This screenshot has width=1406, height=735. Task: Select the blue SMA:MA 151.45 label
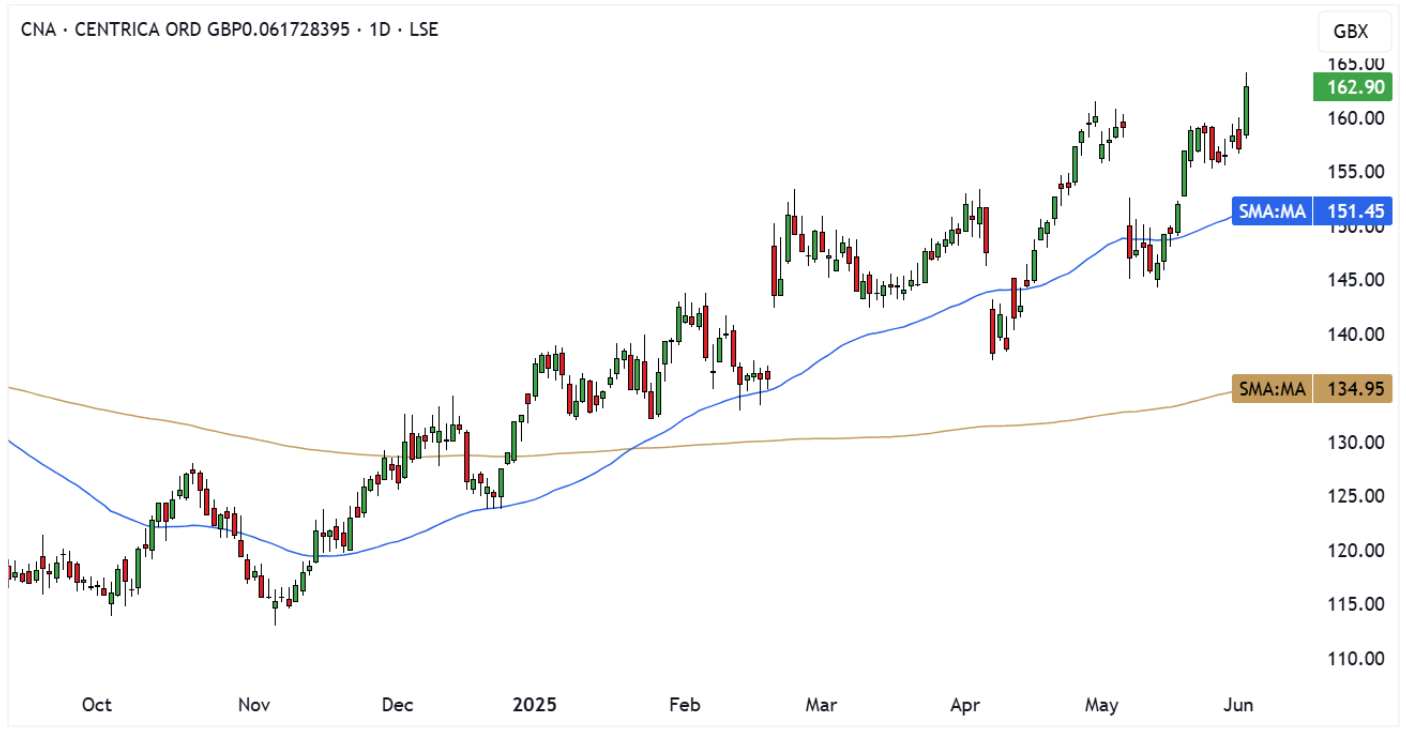pos(1311,211)
